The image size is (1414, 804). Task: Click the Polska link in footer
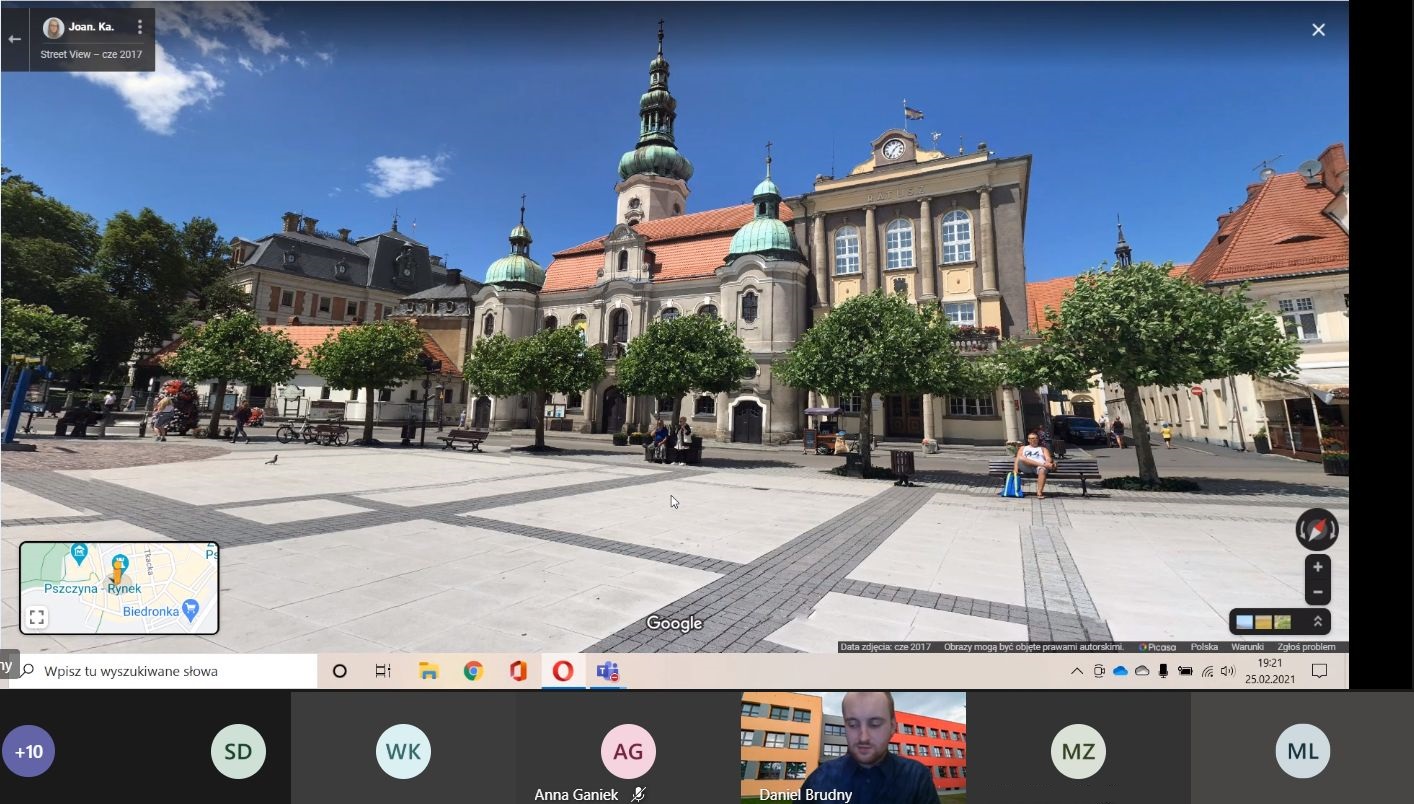1204,647
